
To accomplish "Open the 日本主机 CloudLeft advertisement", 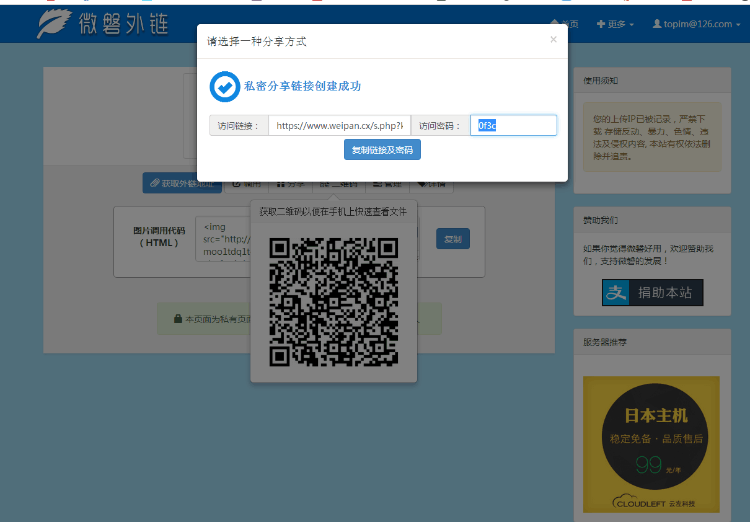I will pyautogui.click(x=651, y=444).
